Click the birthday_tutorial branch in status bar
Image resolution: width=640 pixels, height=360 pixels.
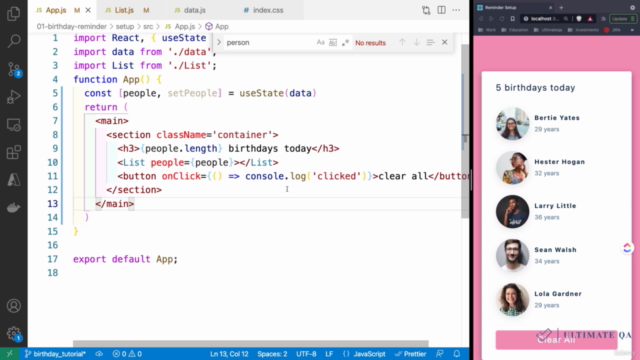[55, 354]
